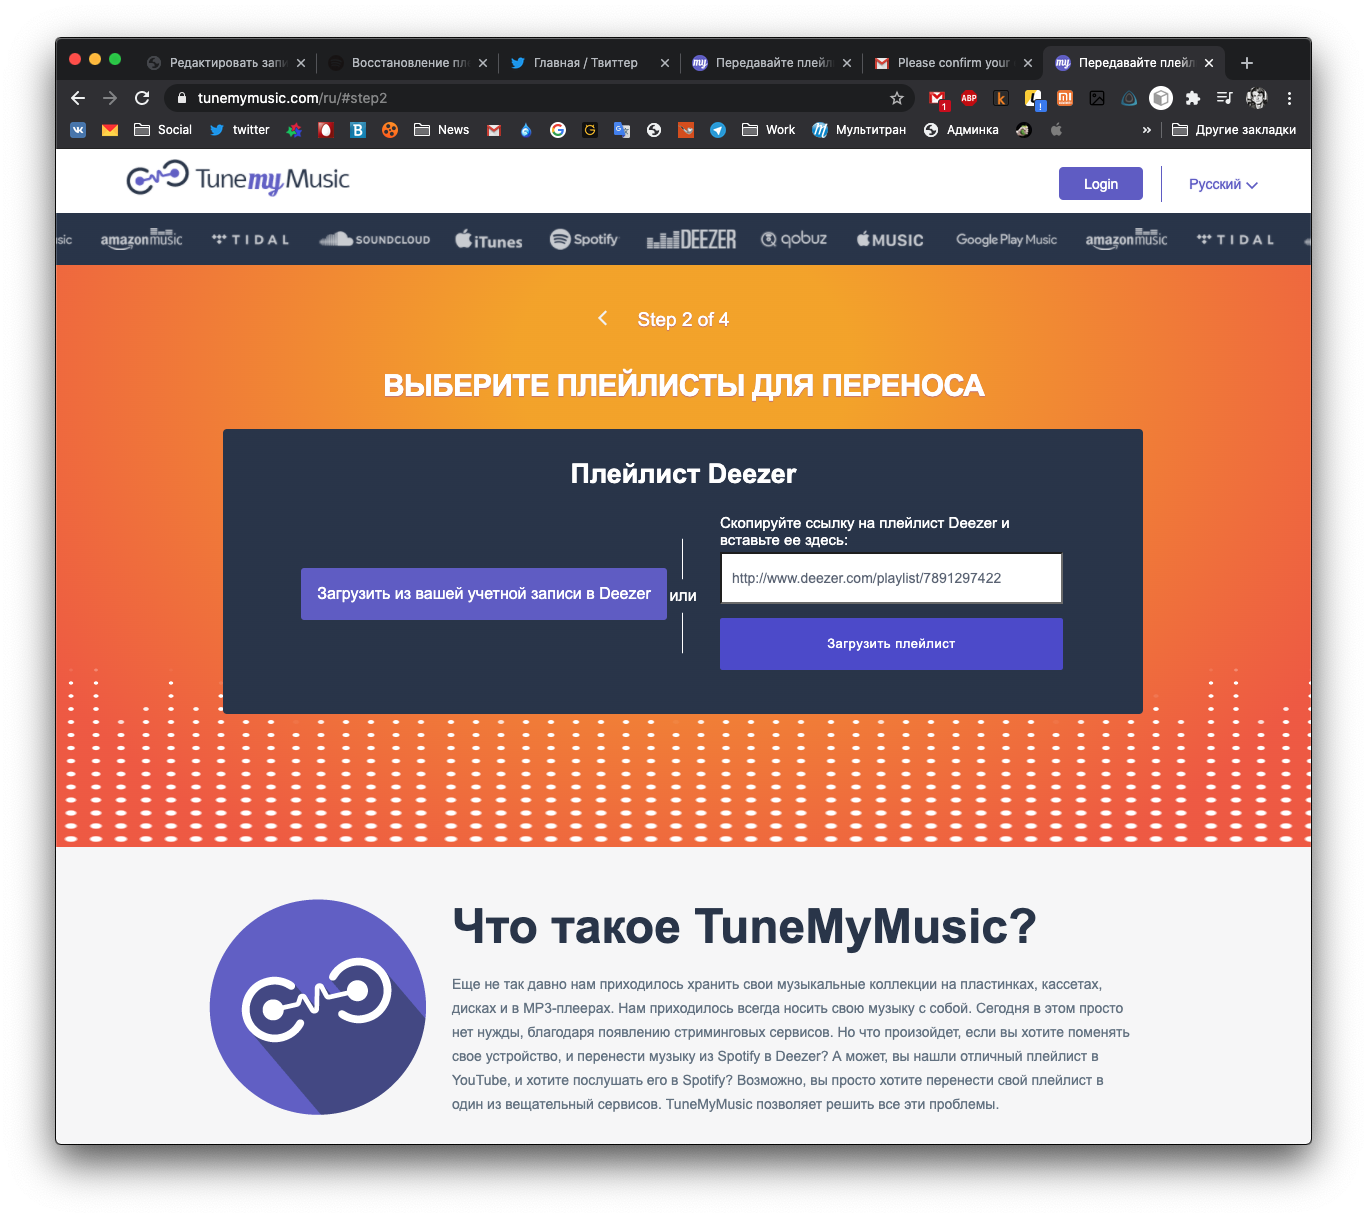Reload the page with the refresh icon

pyautogui.click(x=142, y=98)
